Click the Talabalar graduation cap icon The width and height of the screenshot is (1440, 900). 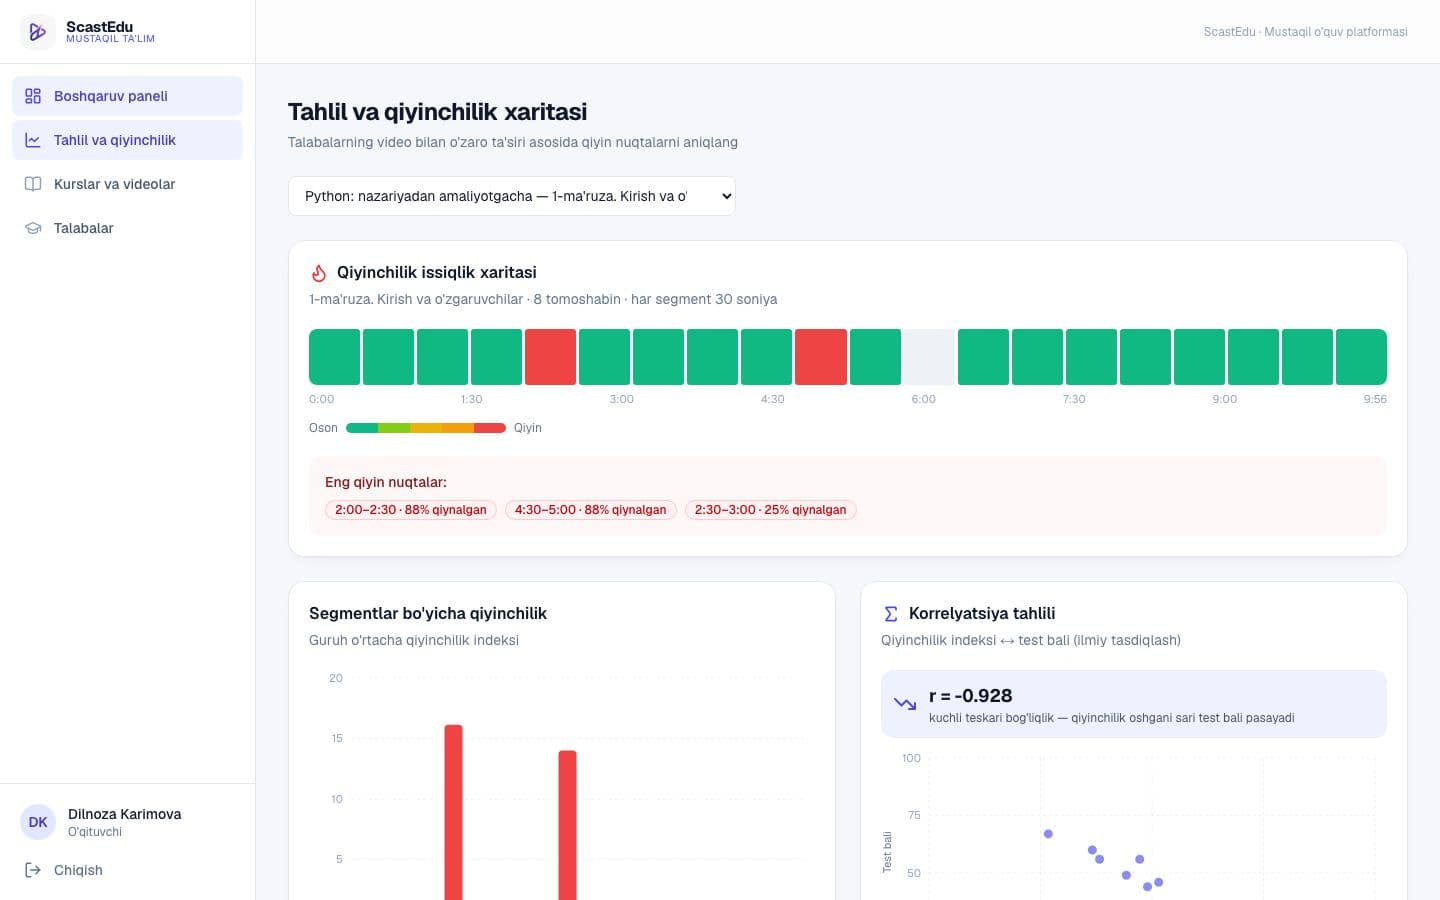click(x=33, y=228)
